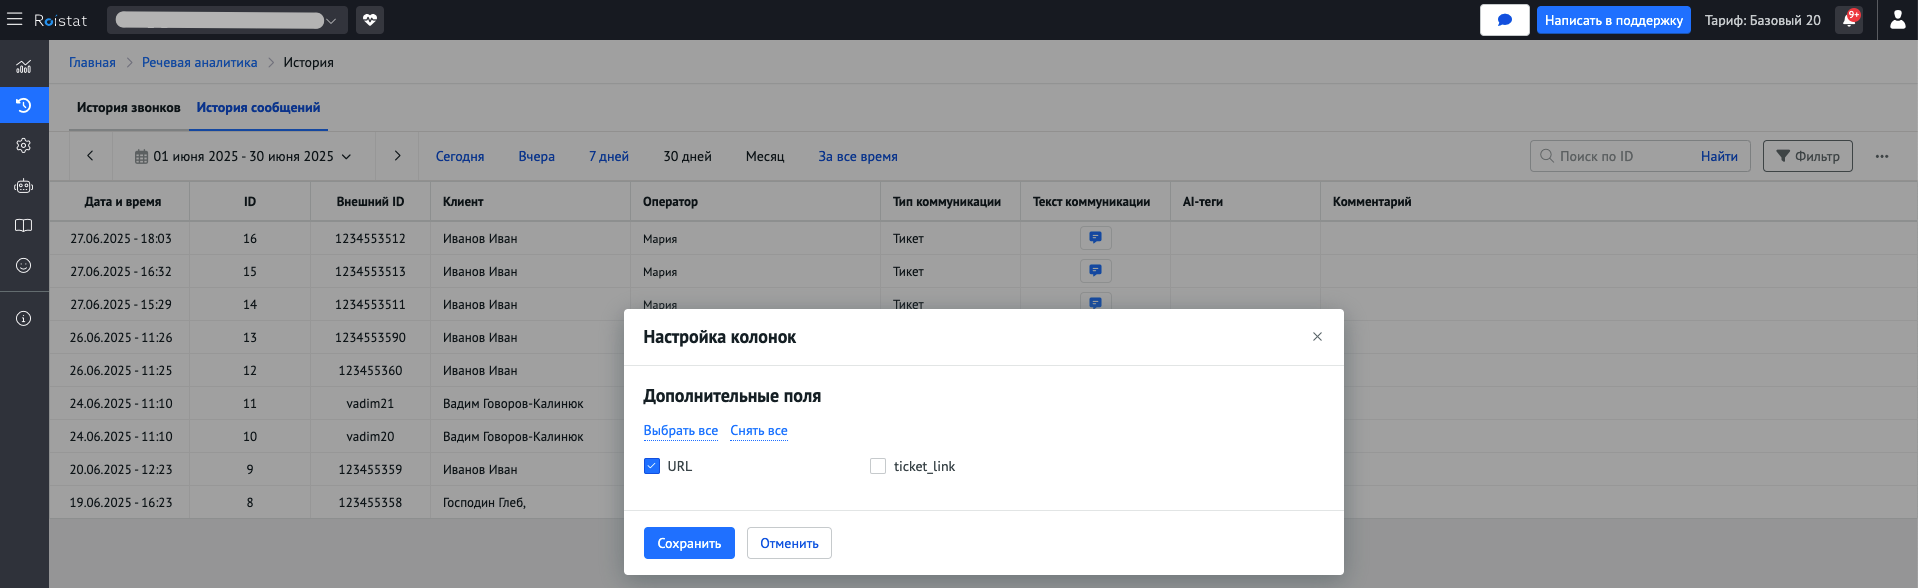Go to next date period arrow
1918x588 pixels.
coord(397,156)
